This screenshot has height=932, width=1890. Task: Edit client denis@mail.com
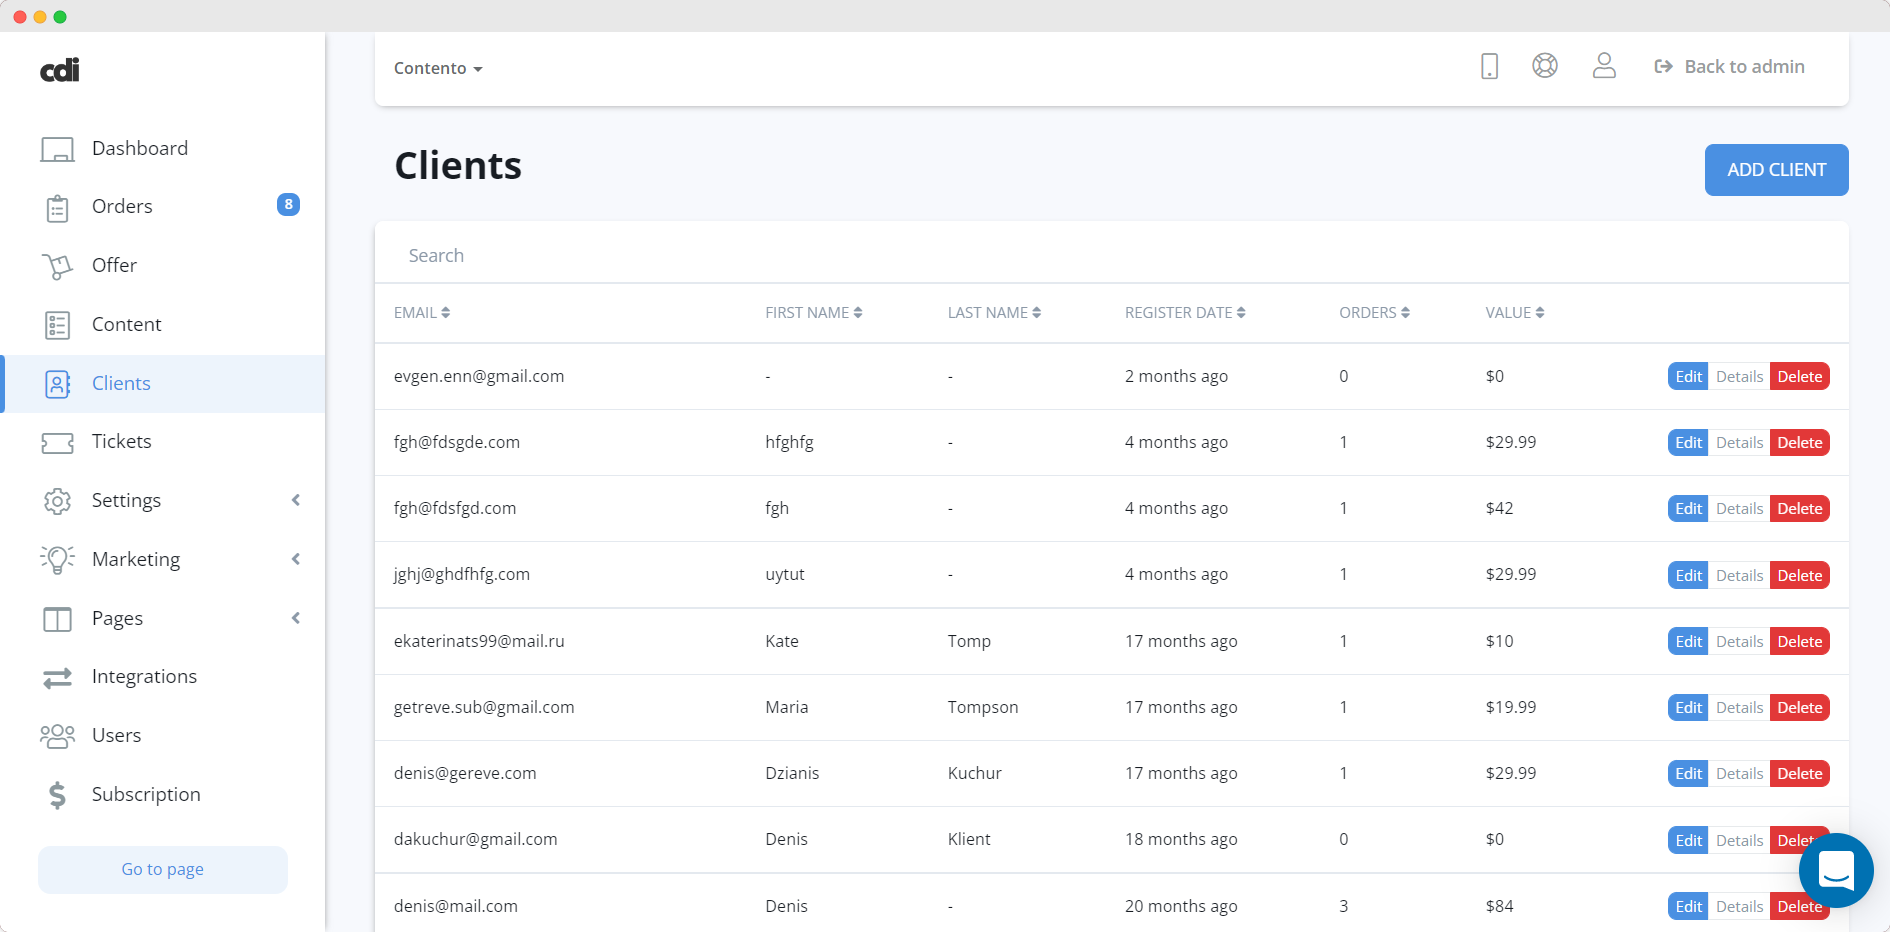[1688, 906]
